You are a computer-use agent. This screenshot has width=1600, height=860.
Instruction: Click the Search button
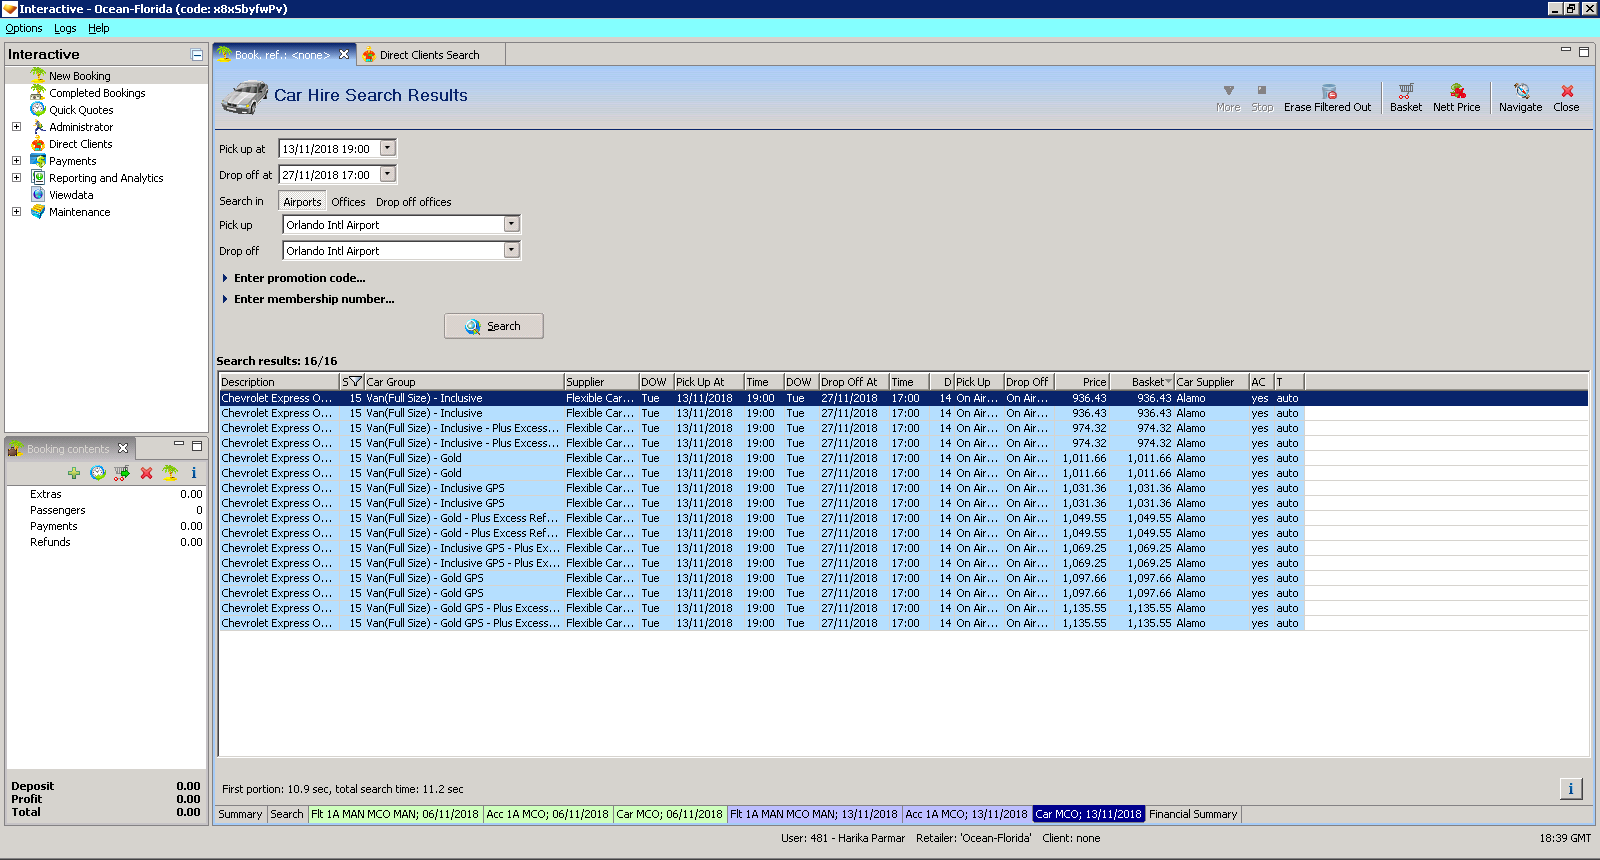pyautogui.click(x=494, y=326)
